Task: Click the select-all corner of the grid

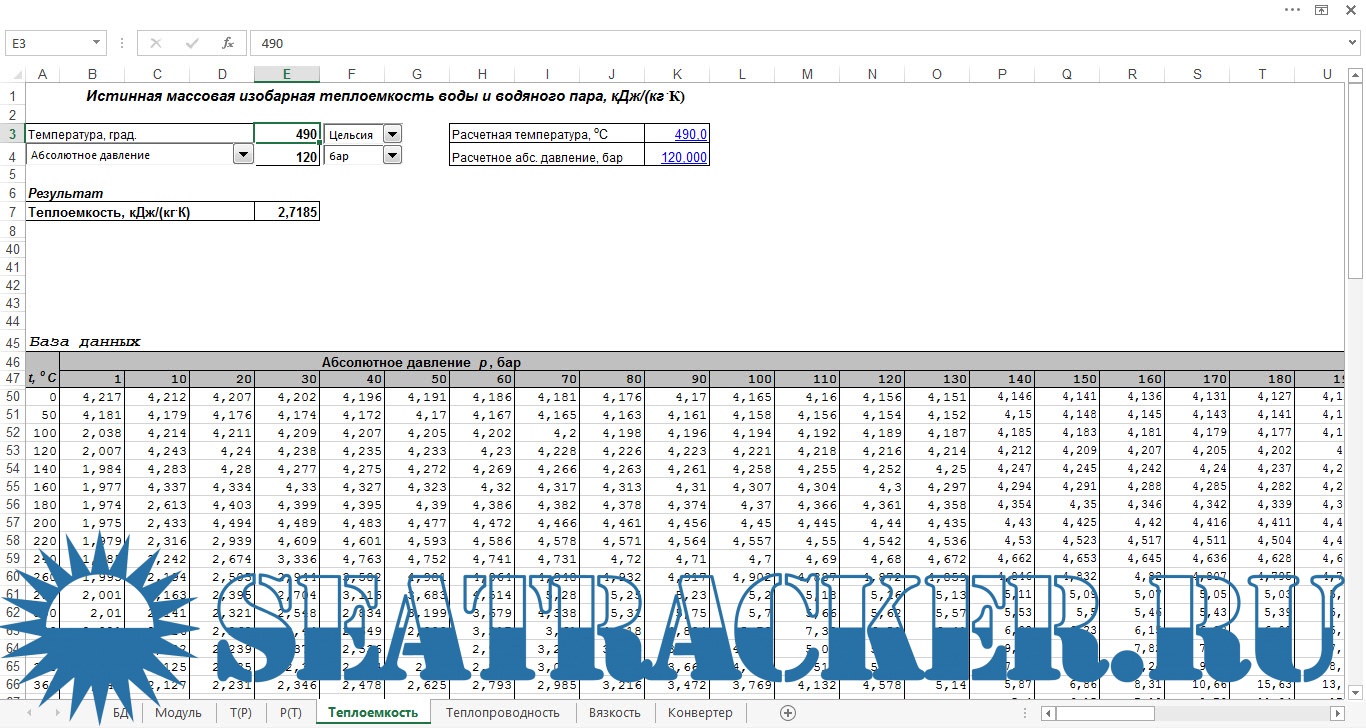Action: 12,75
